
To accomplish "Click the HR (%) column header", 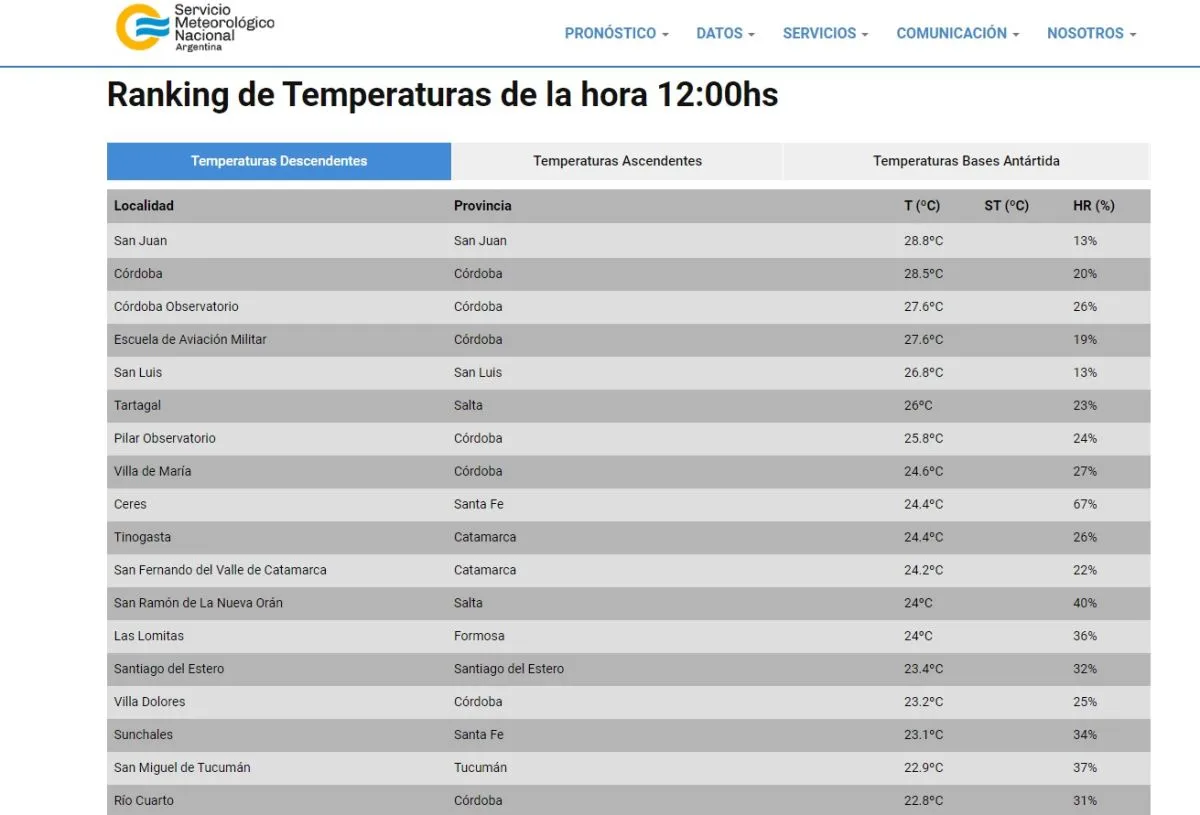I will tap(1093, 206).
